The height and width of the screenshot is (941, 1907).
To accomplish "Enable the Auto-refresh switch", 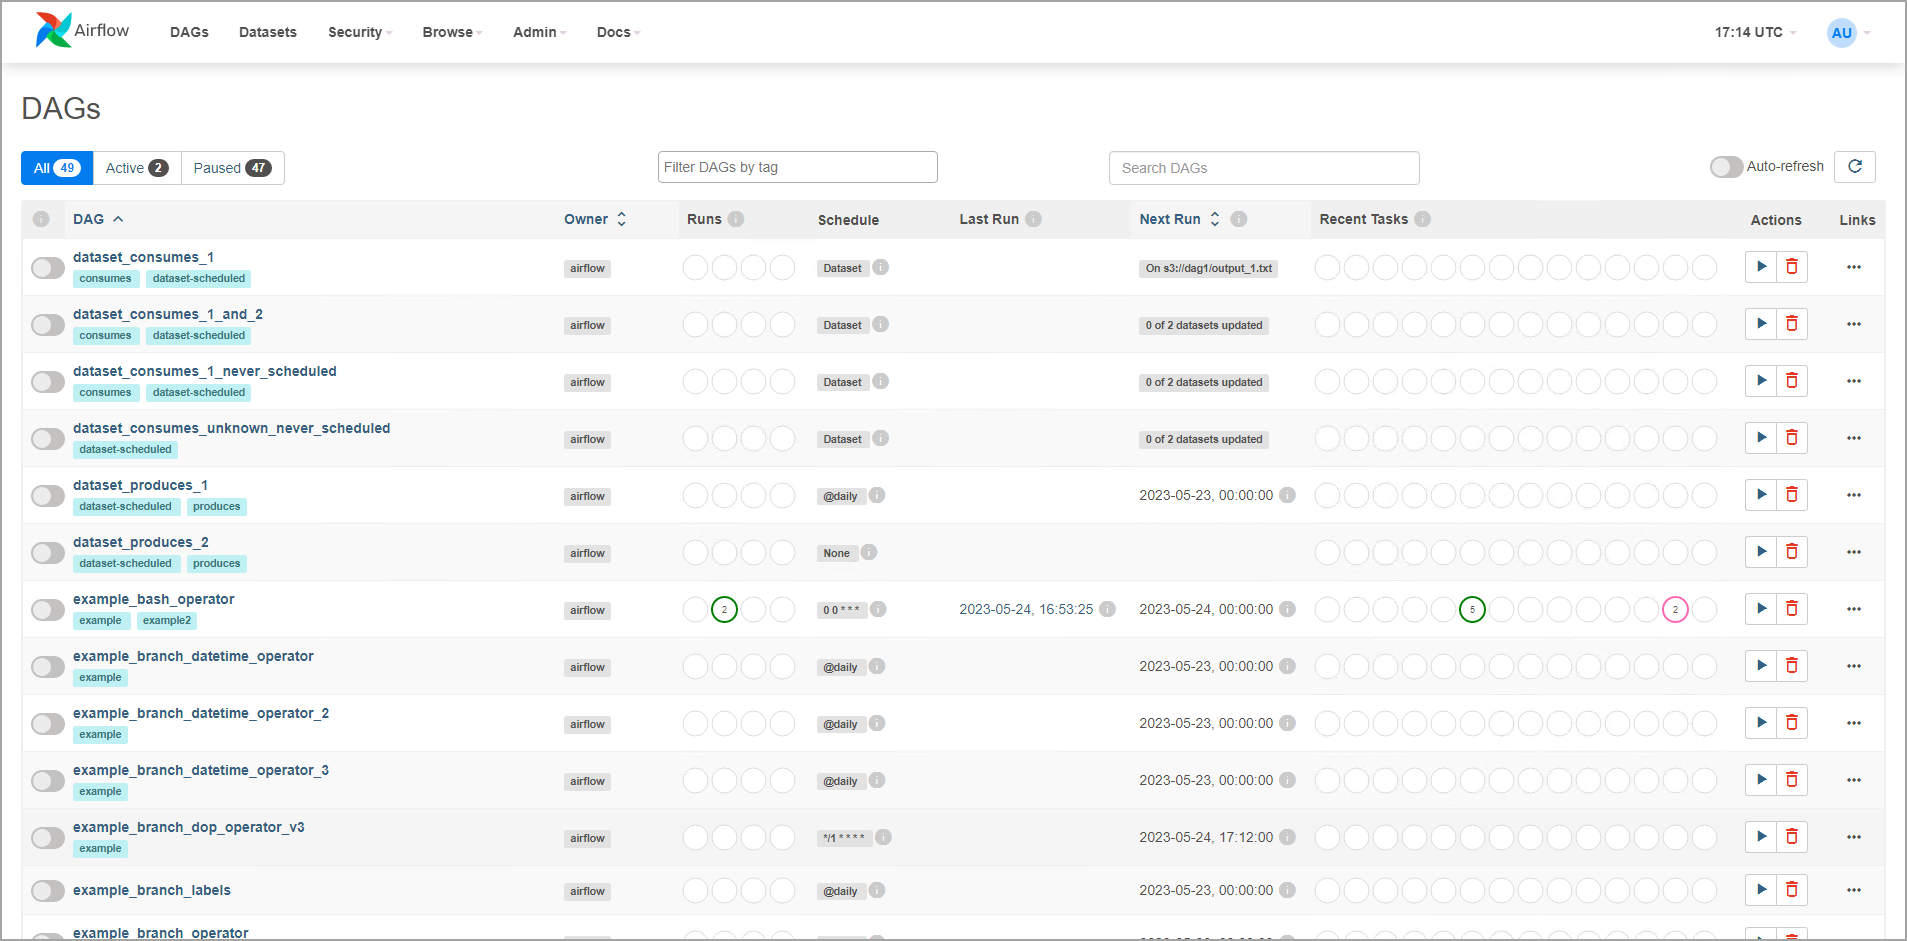I will (x=1725, y=167).
